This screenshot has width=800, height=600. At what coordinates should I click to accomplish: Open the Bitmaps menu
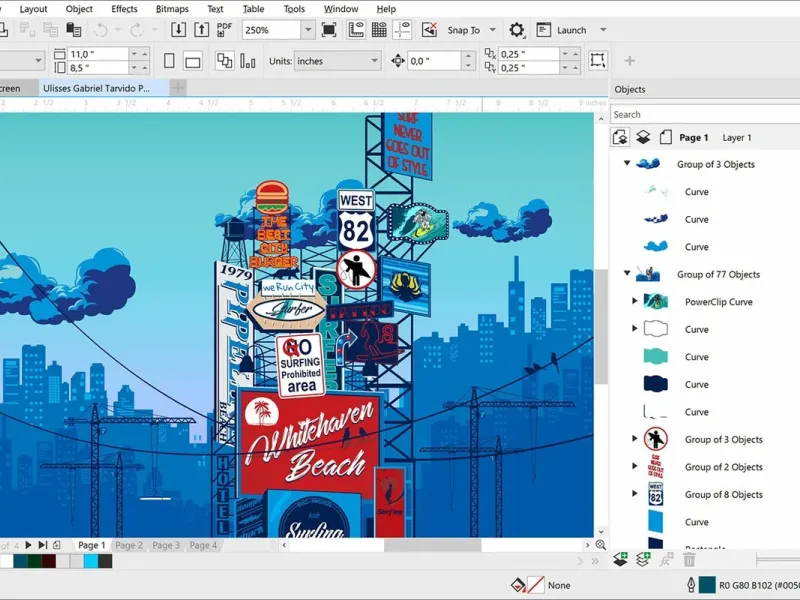click(172, 8)
